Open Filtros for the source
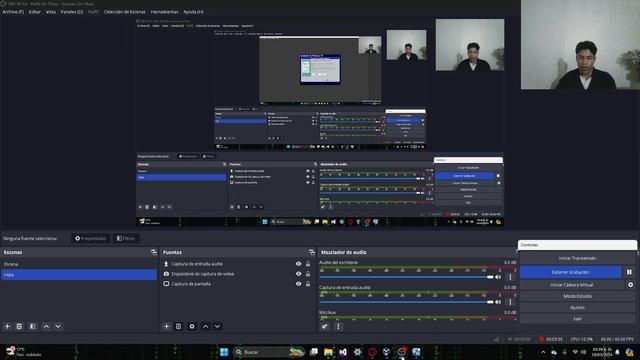The image size is (640, 360). 126,238
